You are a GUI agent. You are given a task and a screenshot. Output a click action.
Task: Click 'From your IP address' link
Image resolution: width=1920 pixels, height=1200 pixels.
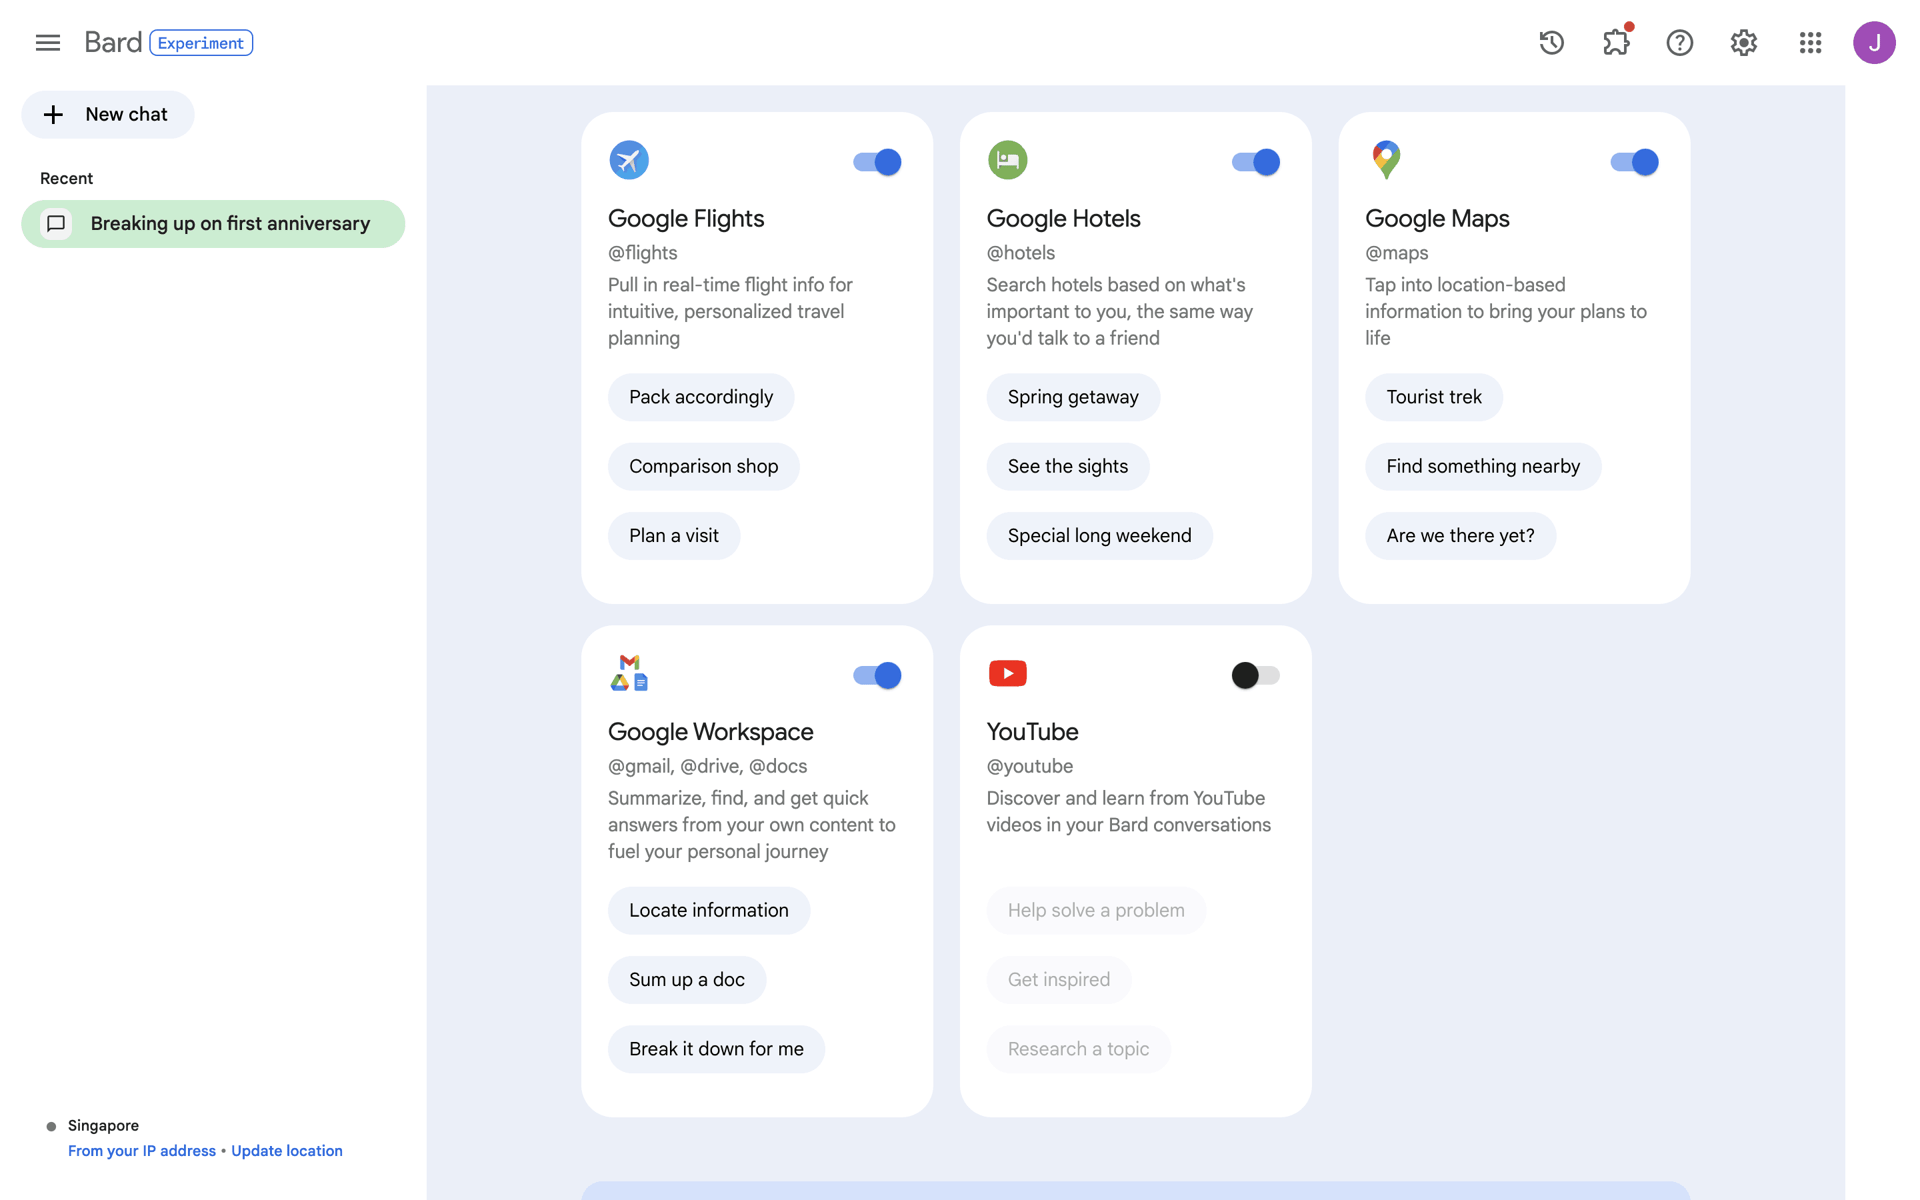[x=142, y=1151]
